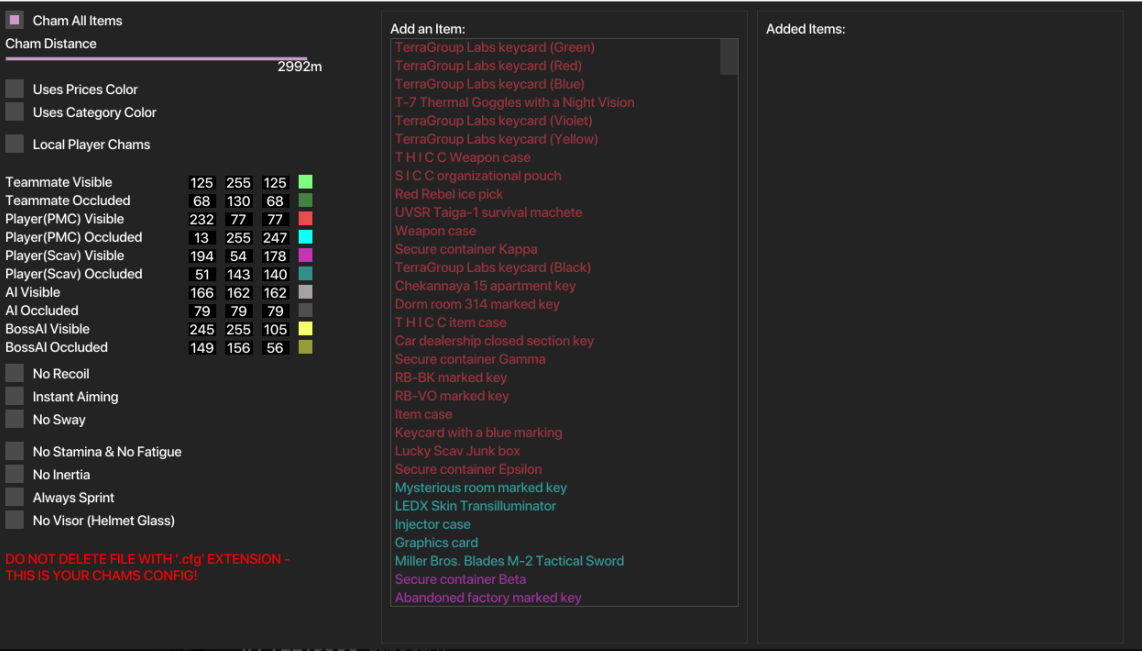Click the item list scrollbar thumb
This screenshot has width=1142, height=651.
pos(729,57)
